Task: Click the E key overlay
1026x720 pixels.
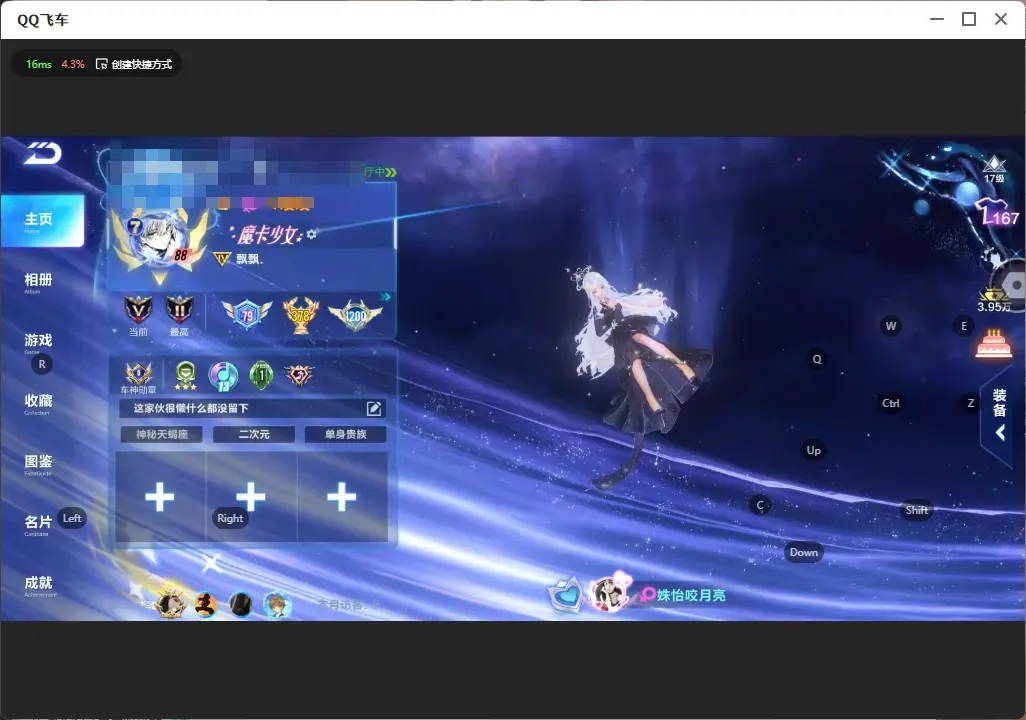Action: point(964,326)
